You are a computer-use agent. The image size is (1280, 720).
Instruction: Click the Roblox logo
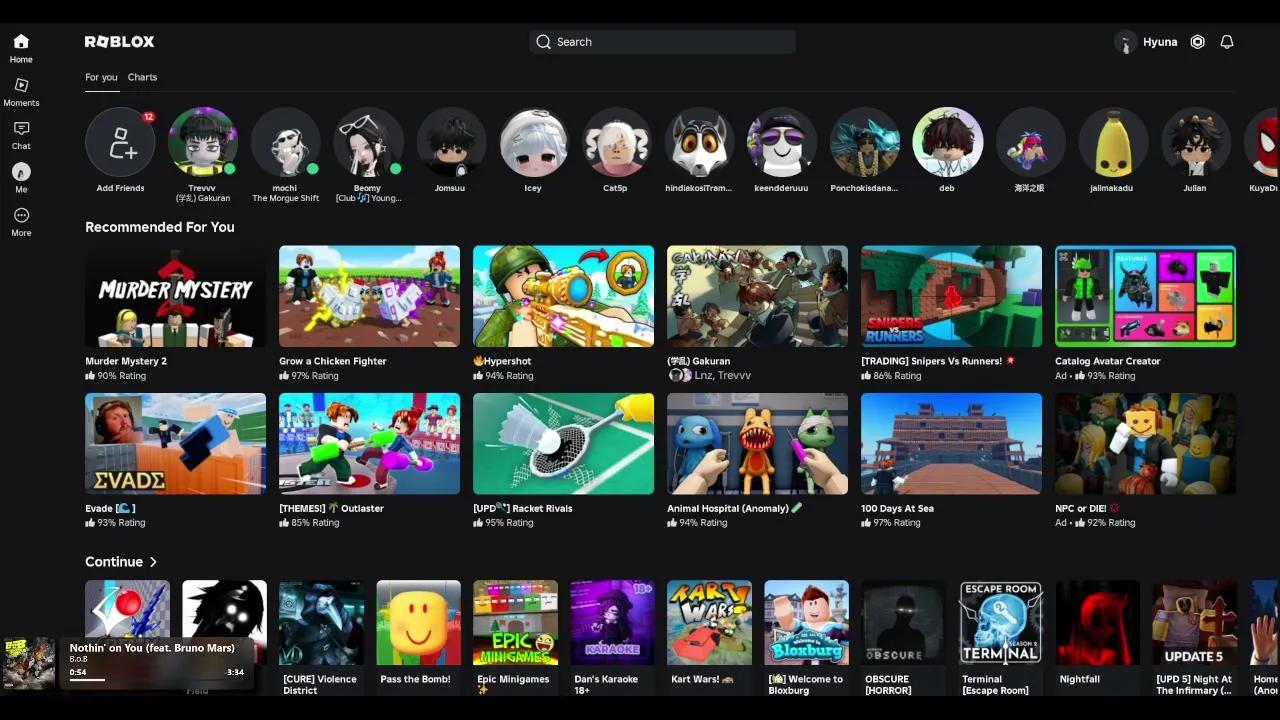point(120,42)
